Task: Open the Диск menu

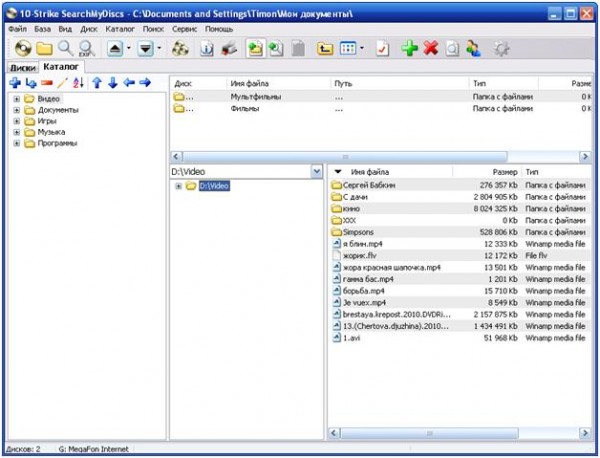Action: tap(89, 29)
